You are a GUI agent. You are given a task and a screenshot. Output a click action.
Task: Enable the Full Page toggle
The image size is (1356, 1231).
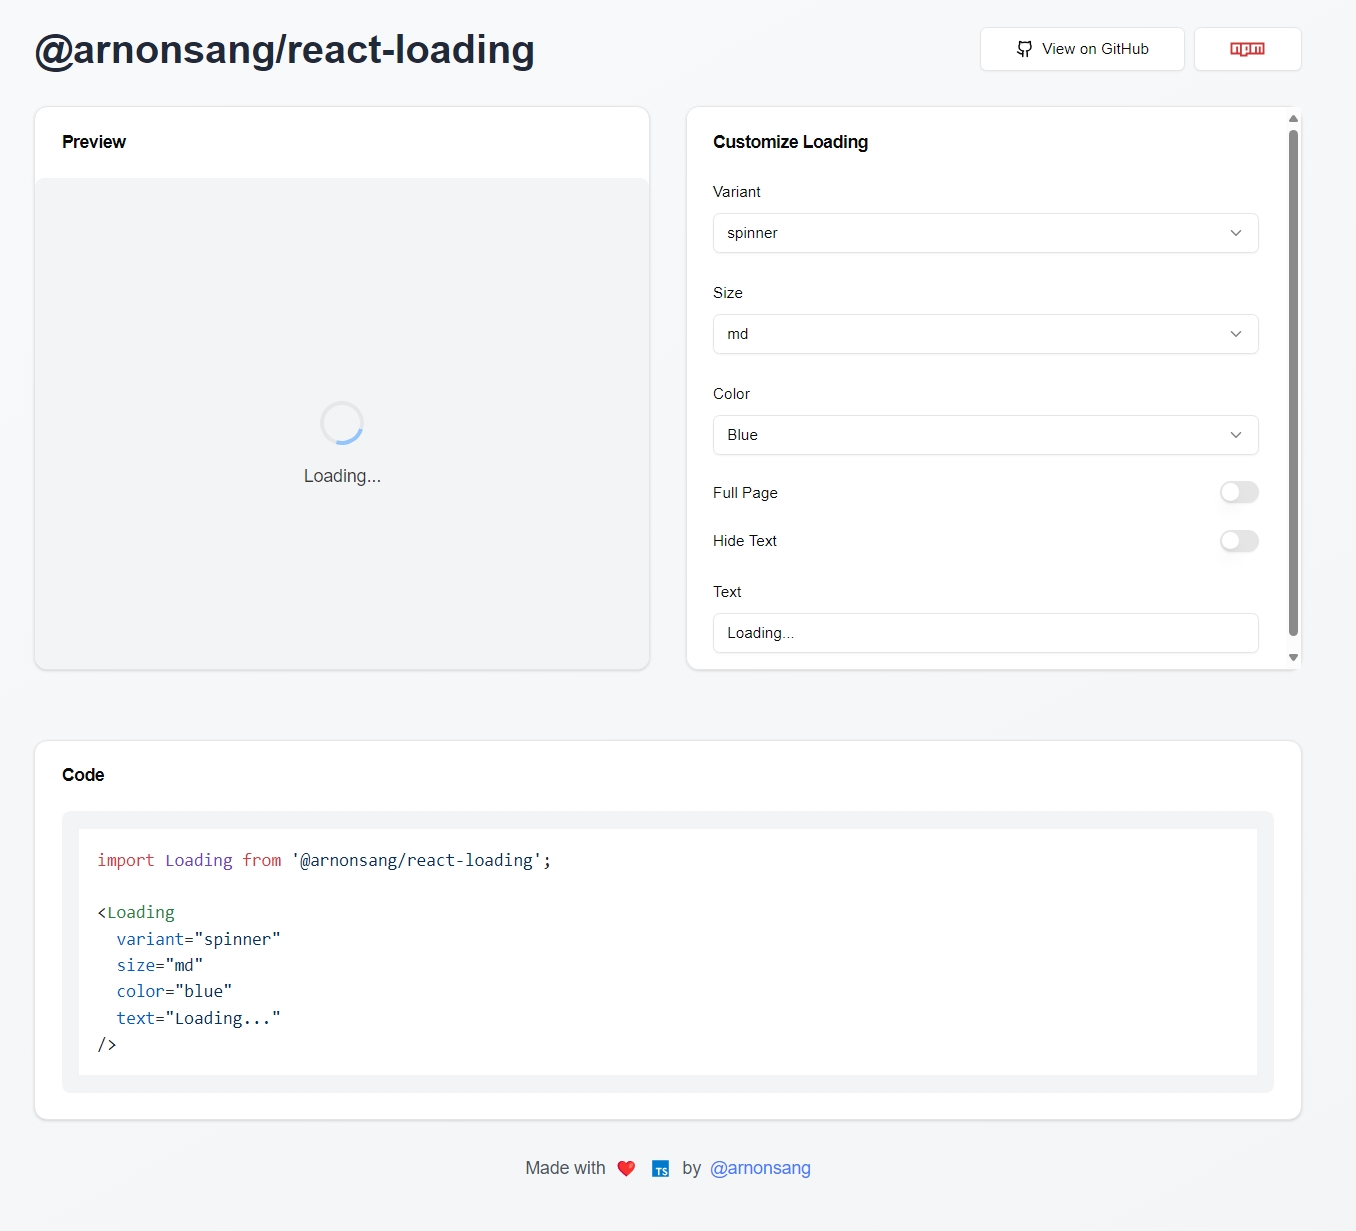coord(1238,492)
